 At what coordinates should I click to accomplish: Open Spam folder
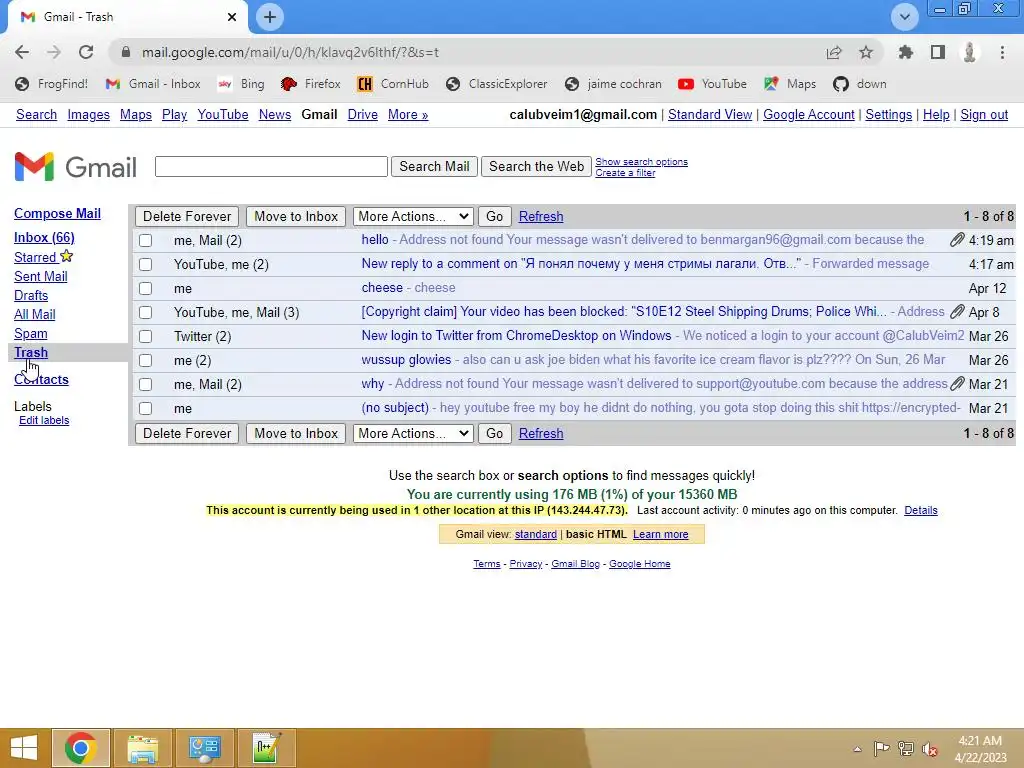[x=31, y=334]
